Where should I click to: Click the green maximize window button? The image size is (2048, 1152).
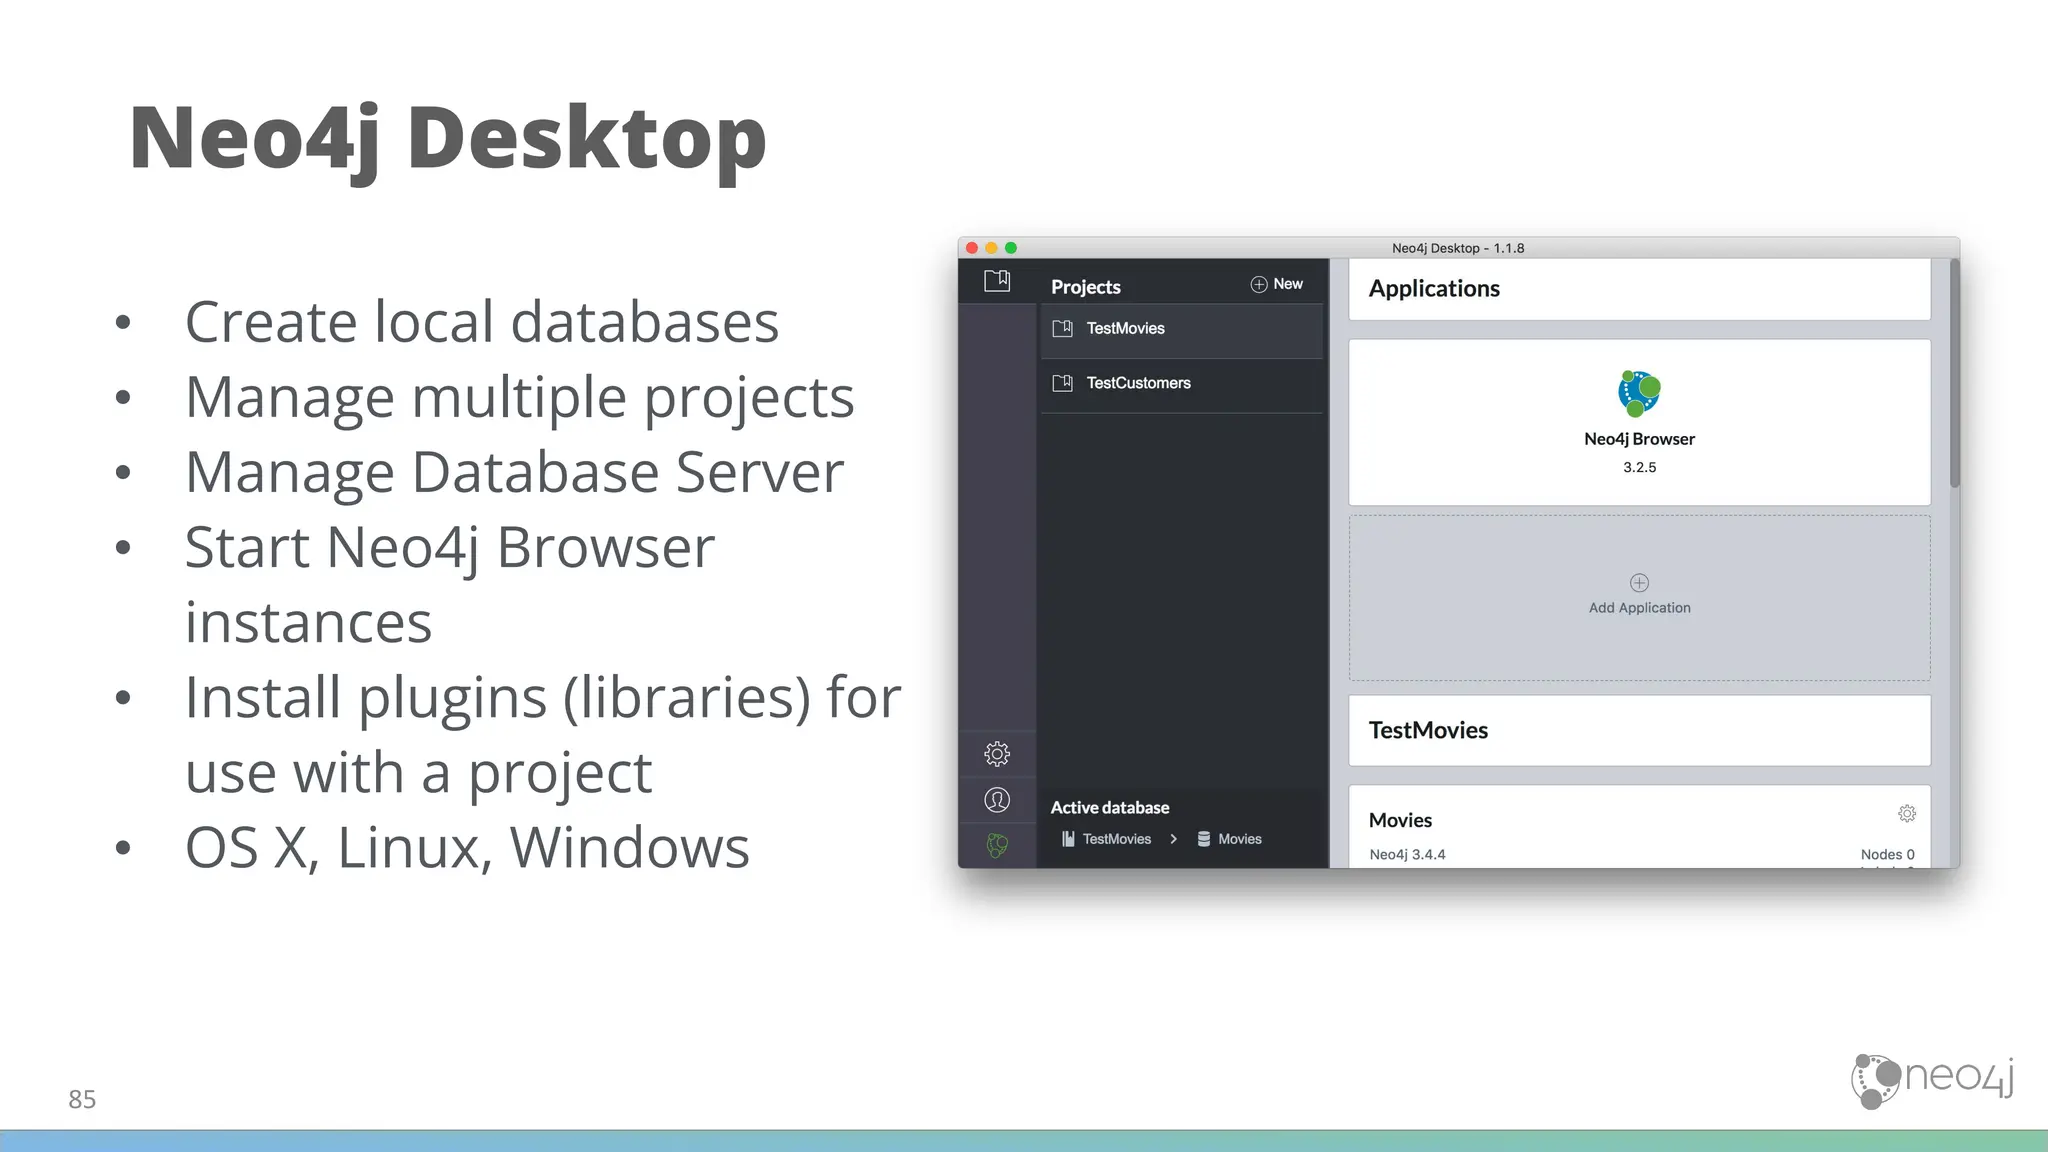[x=1011, y=248]
